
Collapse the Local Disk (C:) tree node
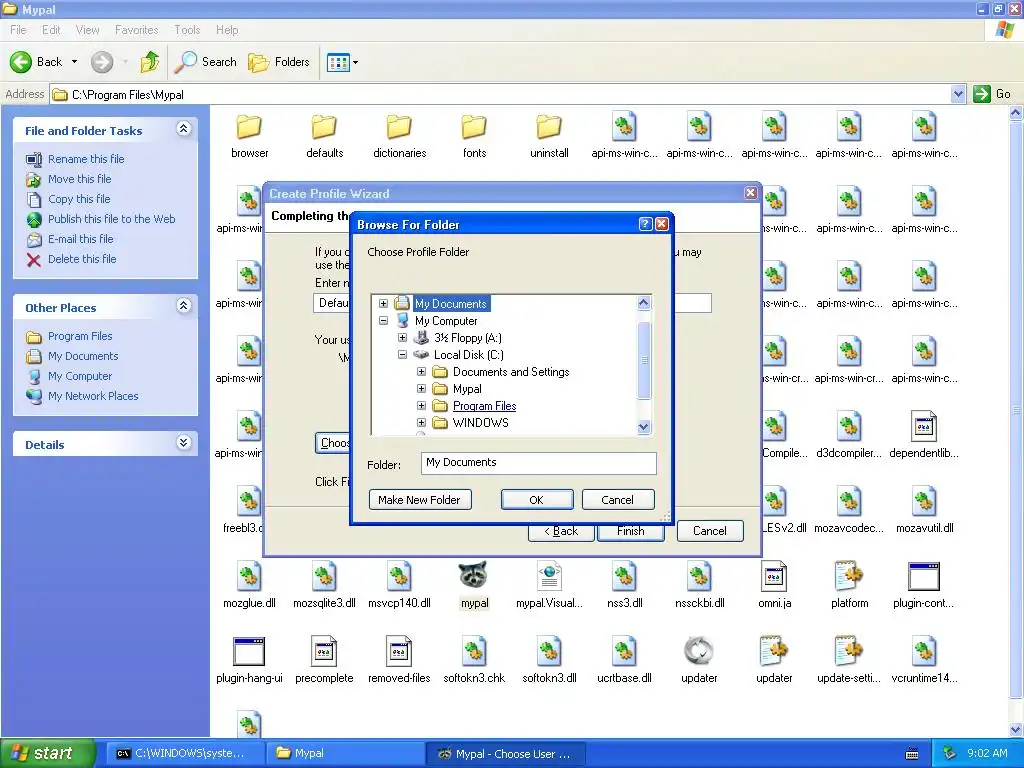tap(402, 355)
